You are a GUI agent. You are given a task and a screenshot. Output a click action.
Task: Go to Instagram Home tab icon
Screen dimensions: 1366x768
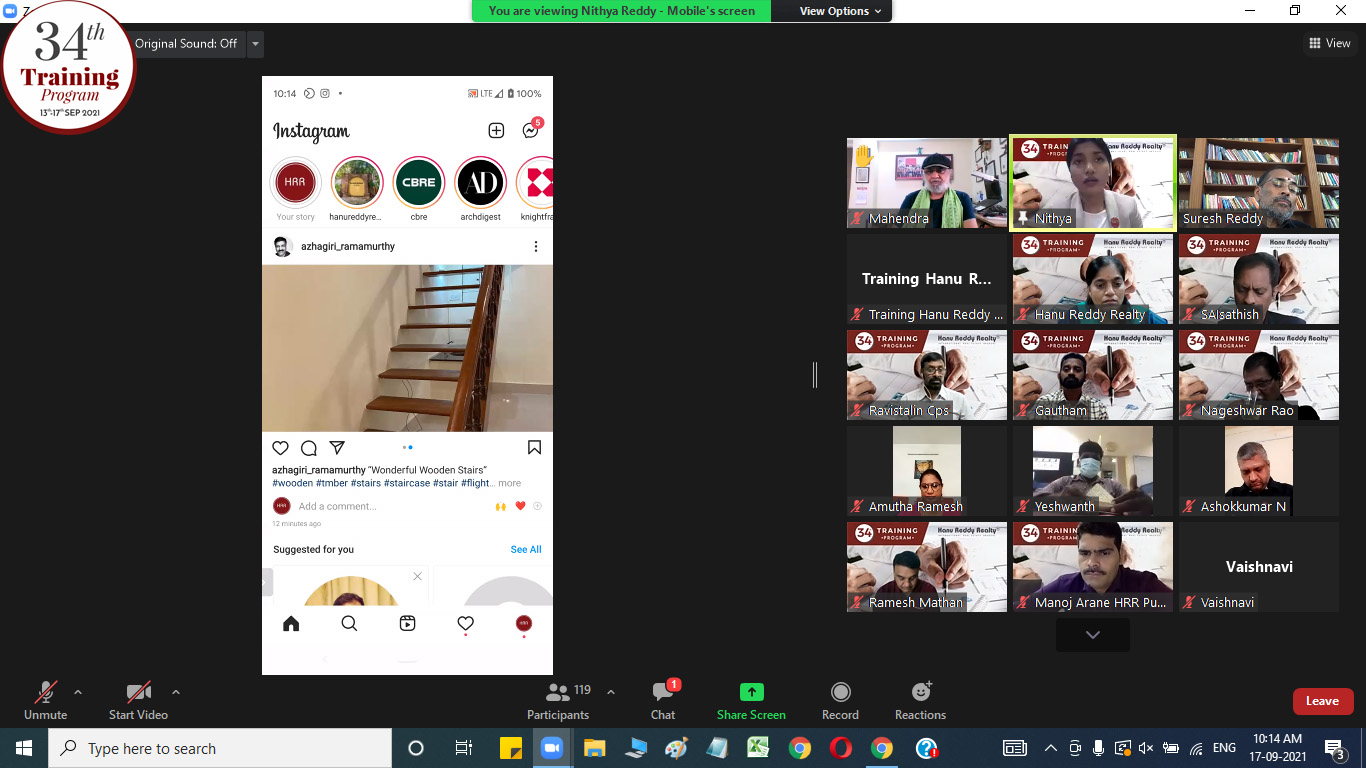[291, 624]
